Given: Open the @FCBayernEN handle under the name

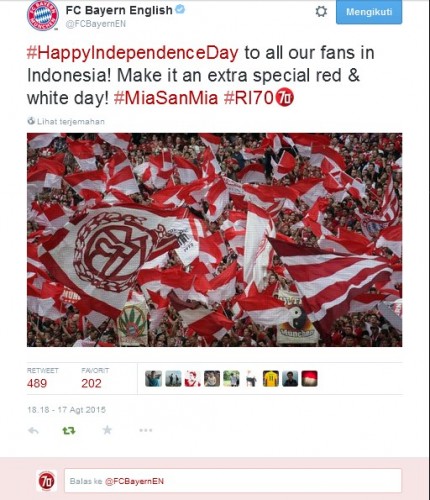Looking at the screenshot, I should click(x=96, y=24).
